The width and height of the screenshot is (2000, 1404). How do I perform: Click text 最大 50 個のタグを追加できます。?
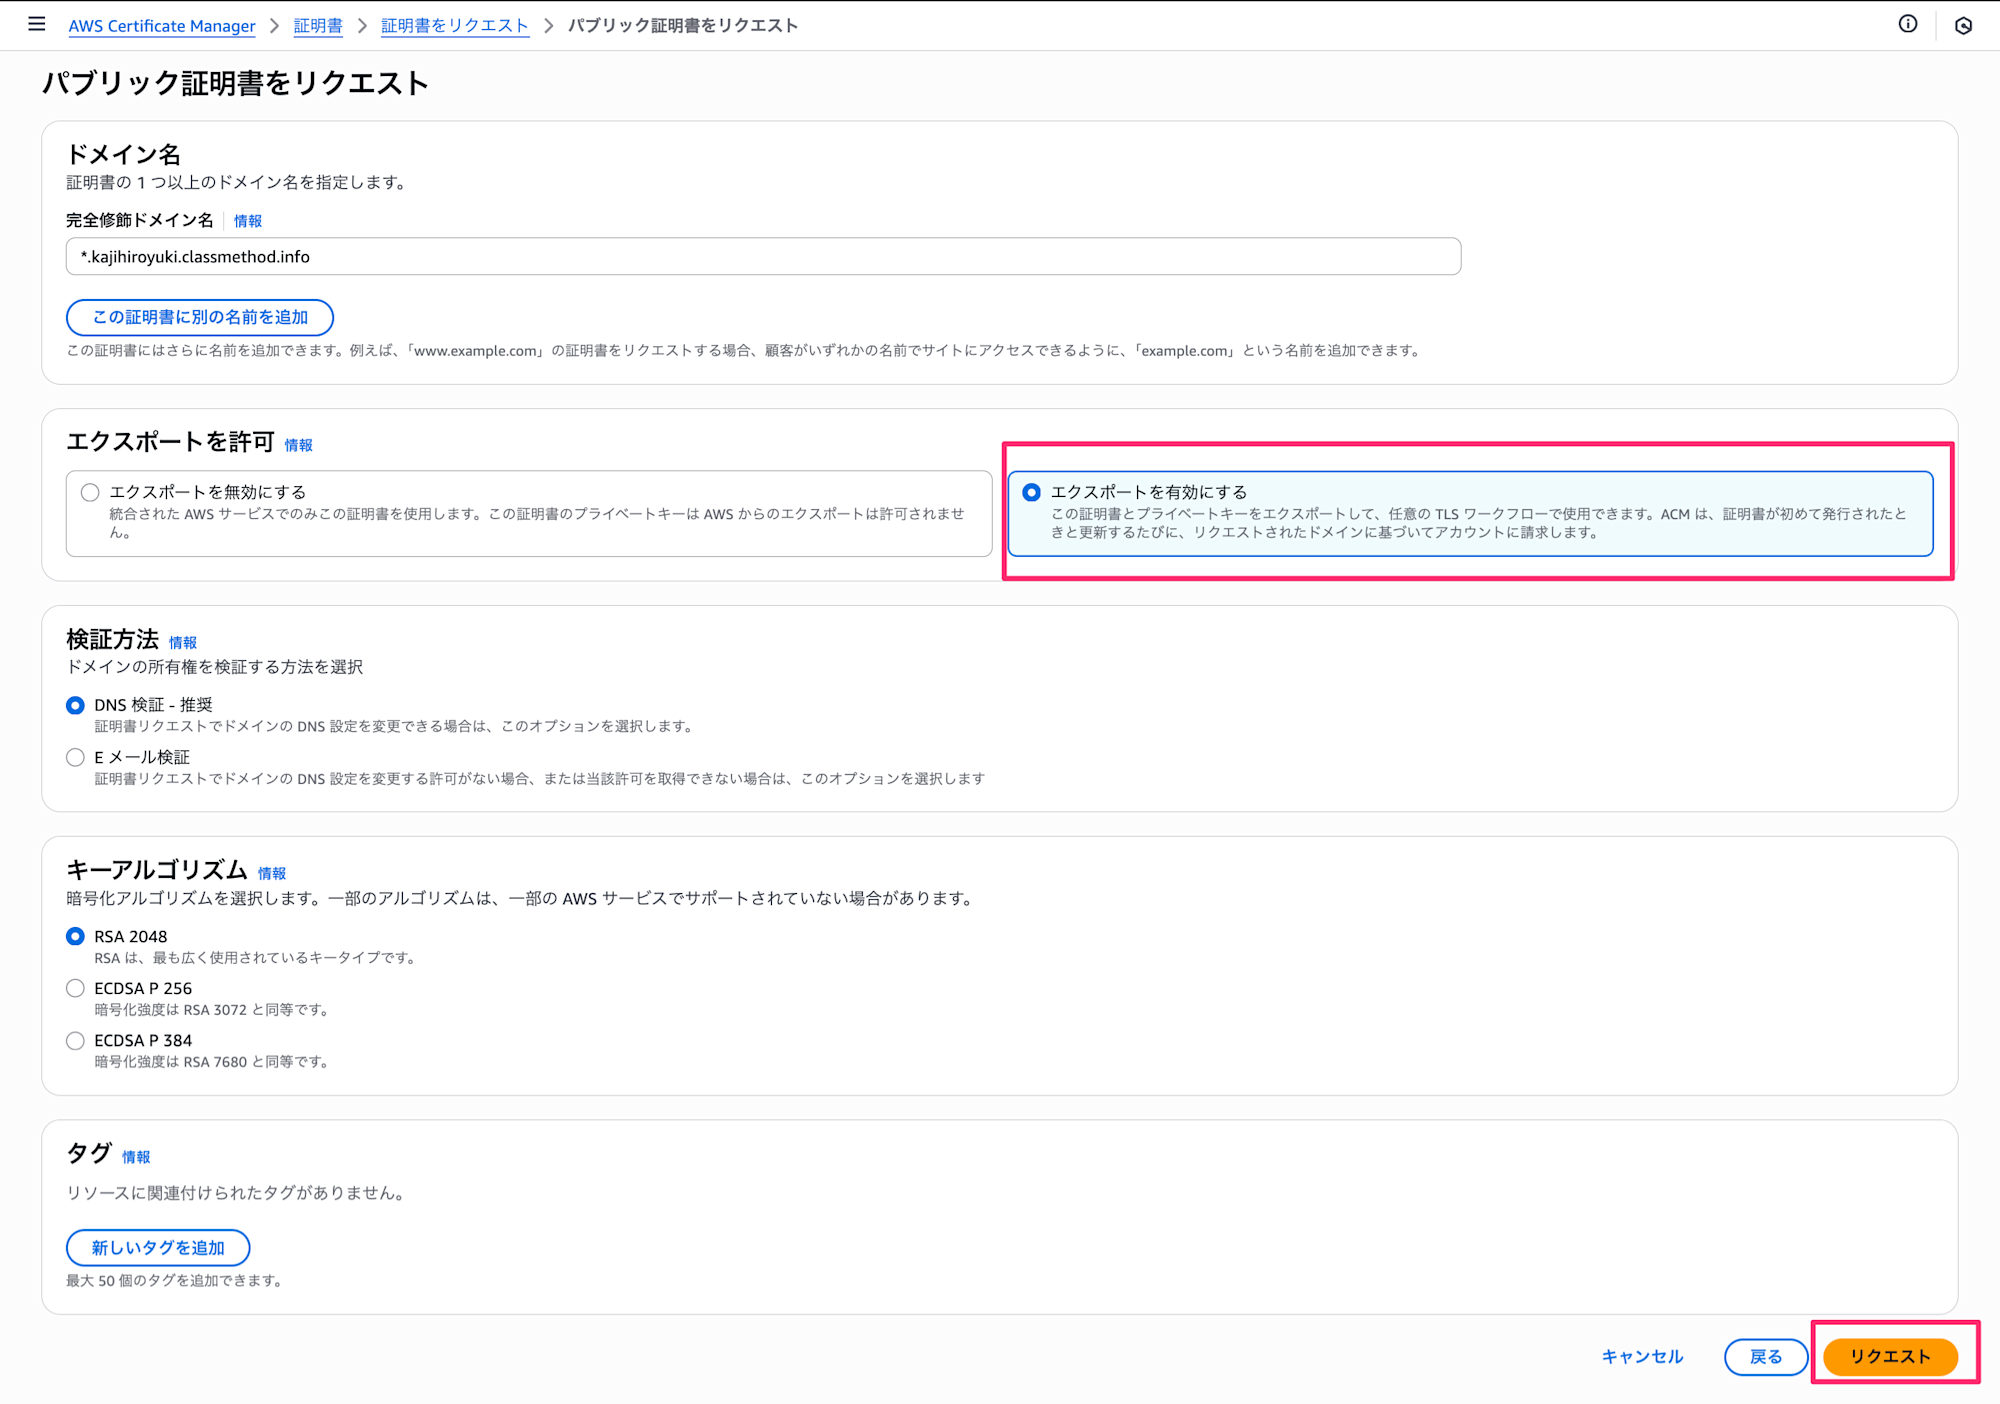(x=176, y=1281)
